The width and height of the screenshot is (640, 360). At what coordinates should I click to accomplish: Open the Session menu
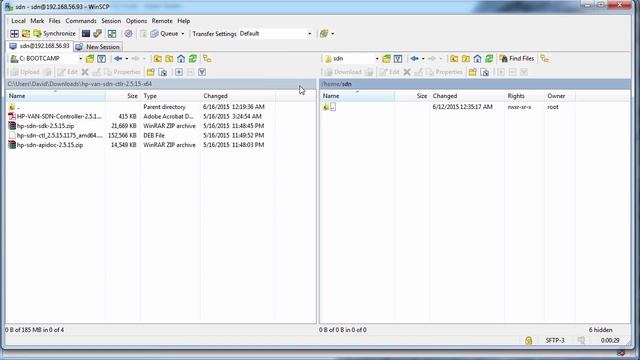pos(111,21)
